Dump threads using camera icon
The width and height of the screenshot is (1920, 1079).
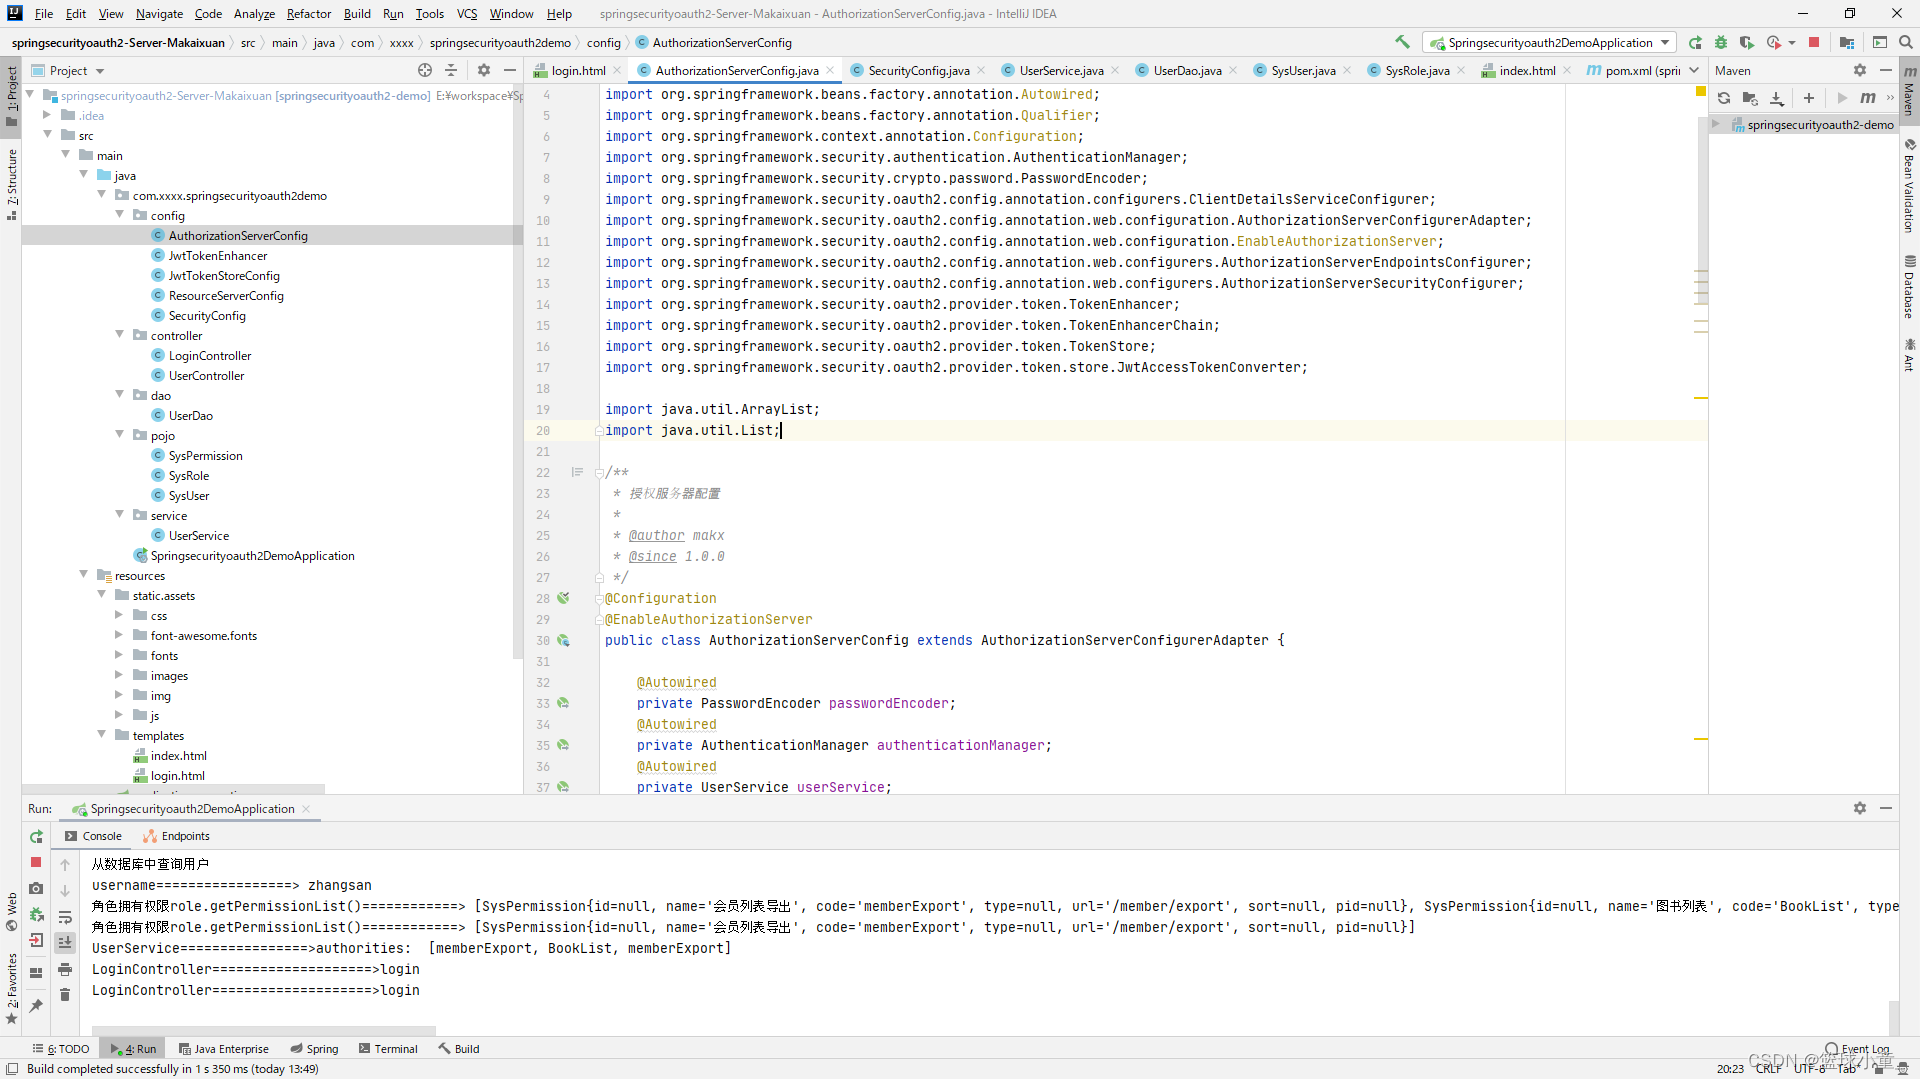pyautogui.click(x=36, y=888)
